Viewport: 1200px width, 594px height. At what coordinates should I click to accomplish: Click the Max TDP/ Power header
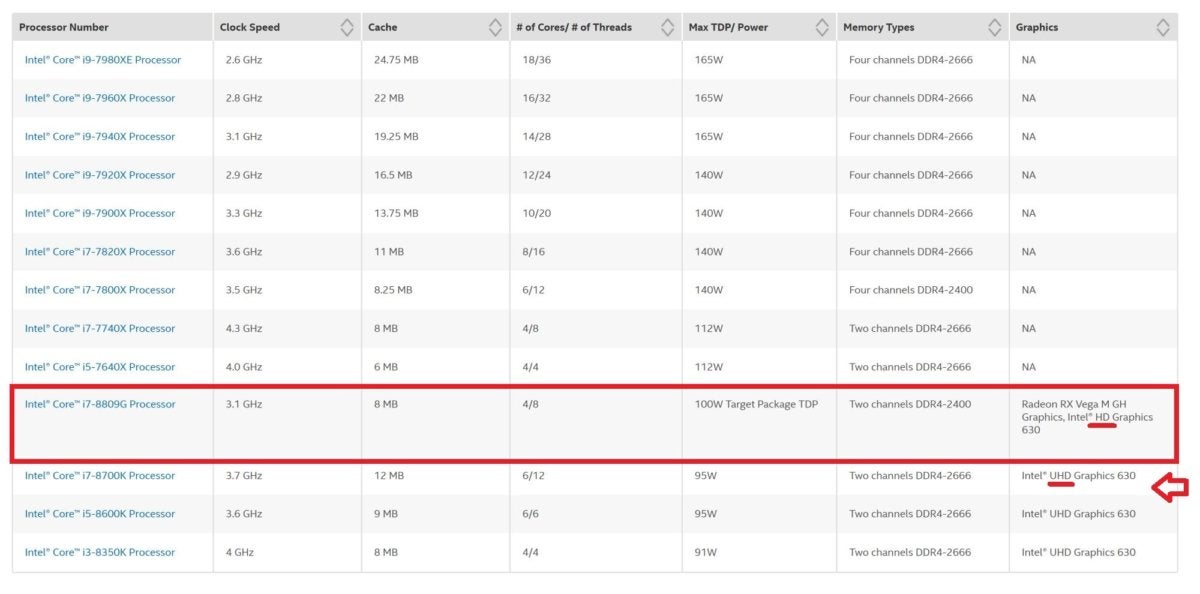(x=728, y=27)
